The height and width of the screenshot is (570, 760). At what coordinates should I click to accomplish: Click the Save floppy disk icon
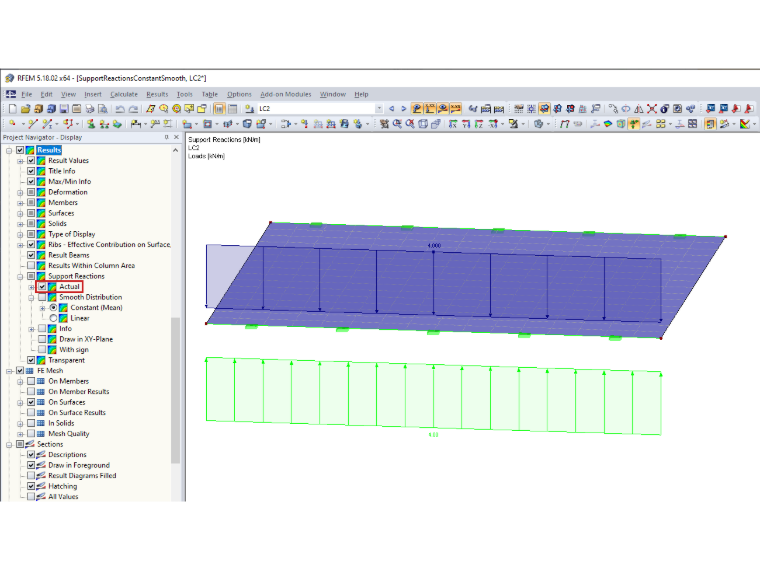point(63,109)
